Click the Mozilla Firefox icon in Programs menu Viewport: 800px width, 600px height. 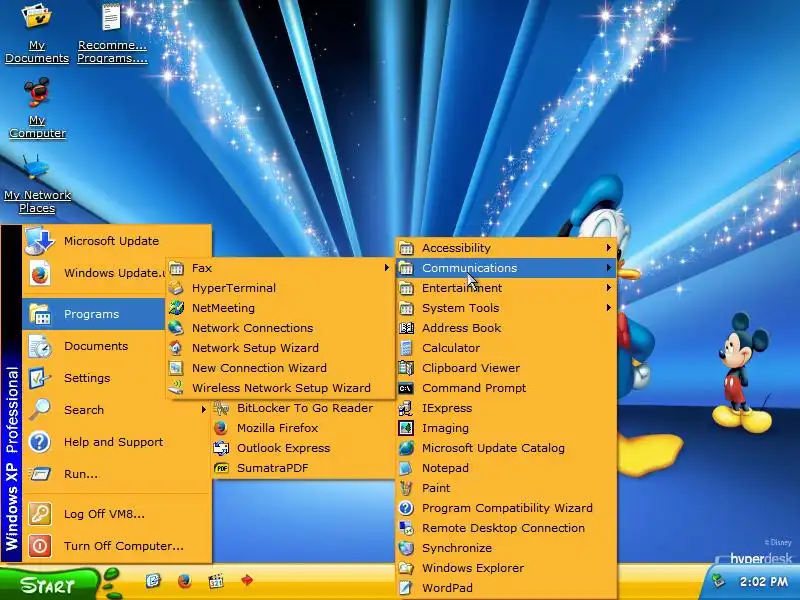pos(221,428)
